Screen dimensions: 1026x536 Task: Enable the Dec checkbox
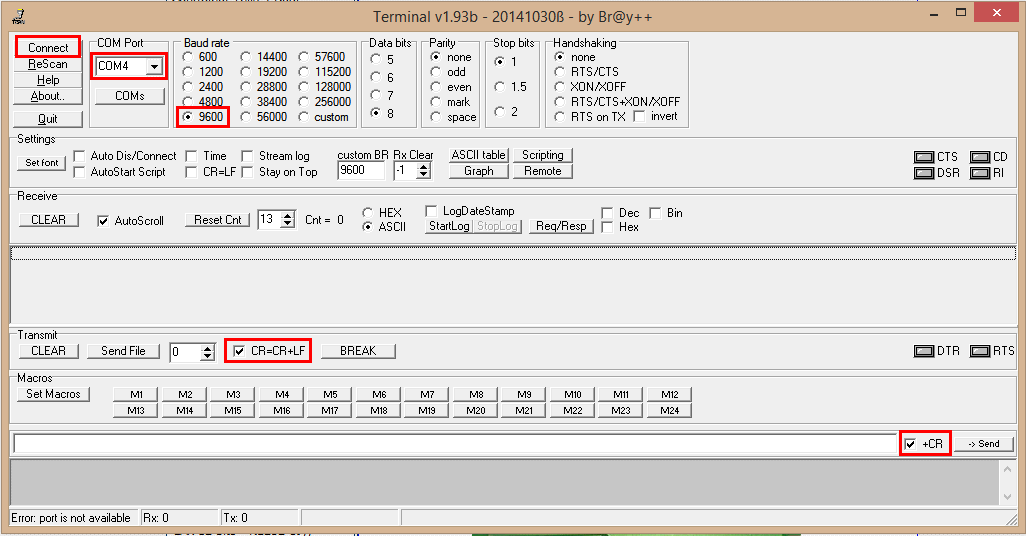(607, 213)
